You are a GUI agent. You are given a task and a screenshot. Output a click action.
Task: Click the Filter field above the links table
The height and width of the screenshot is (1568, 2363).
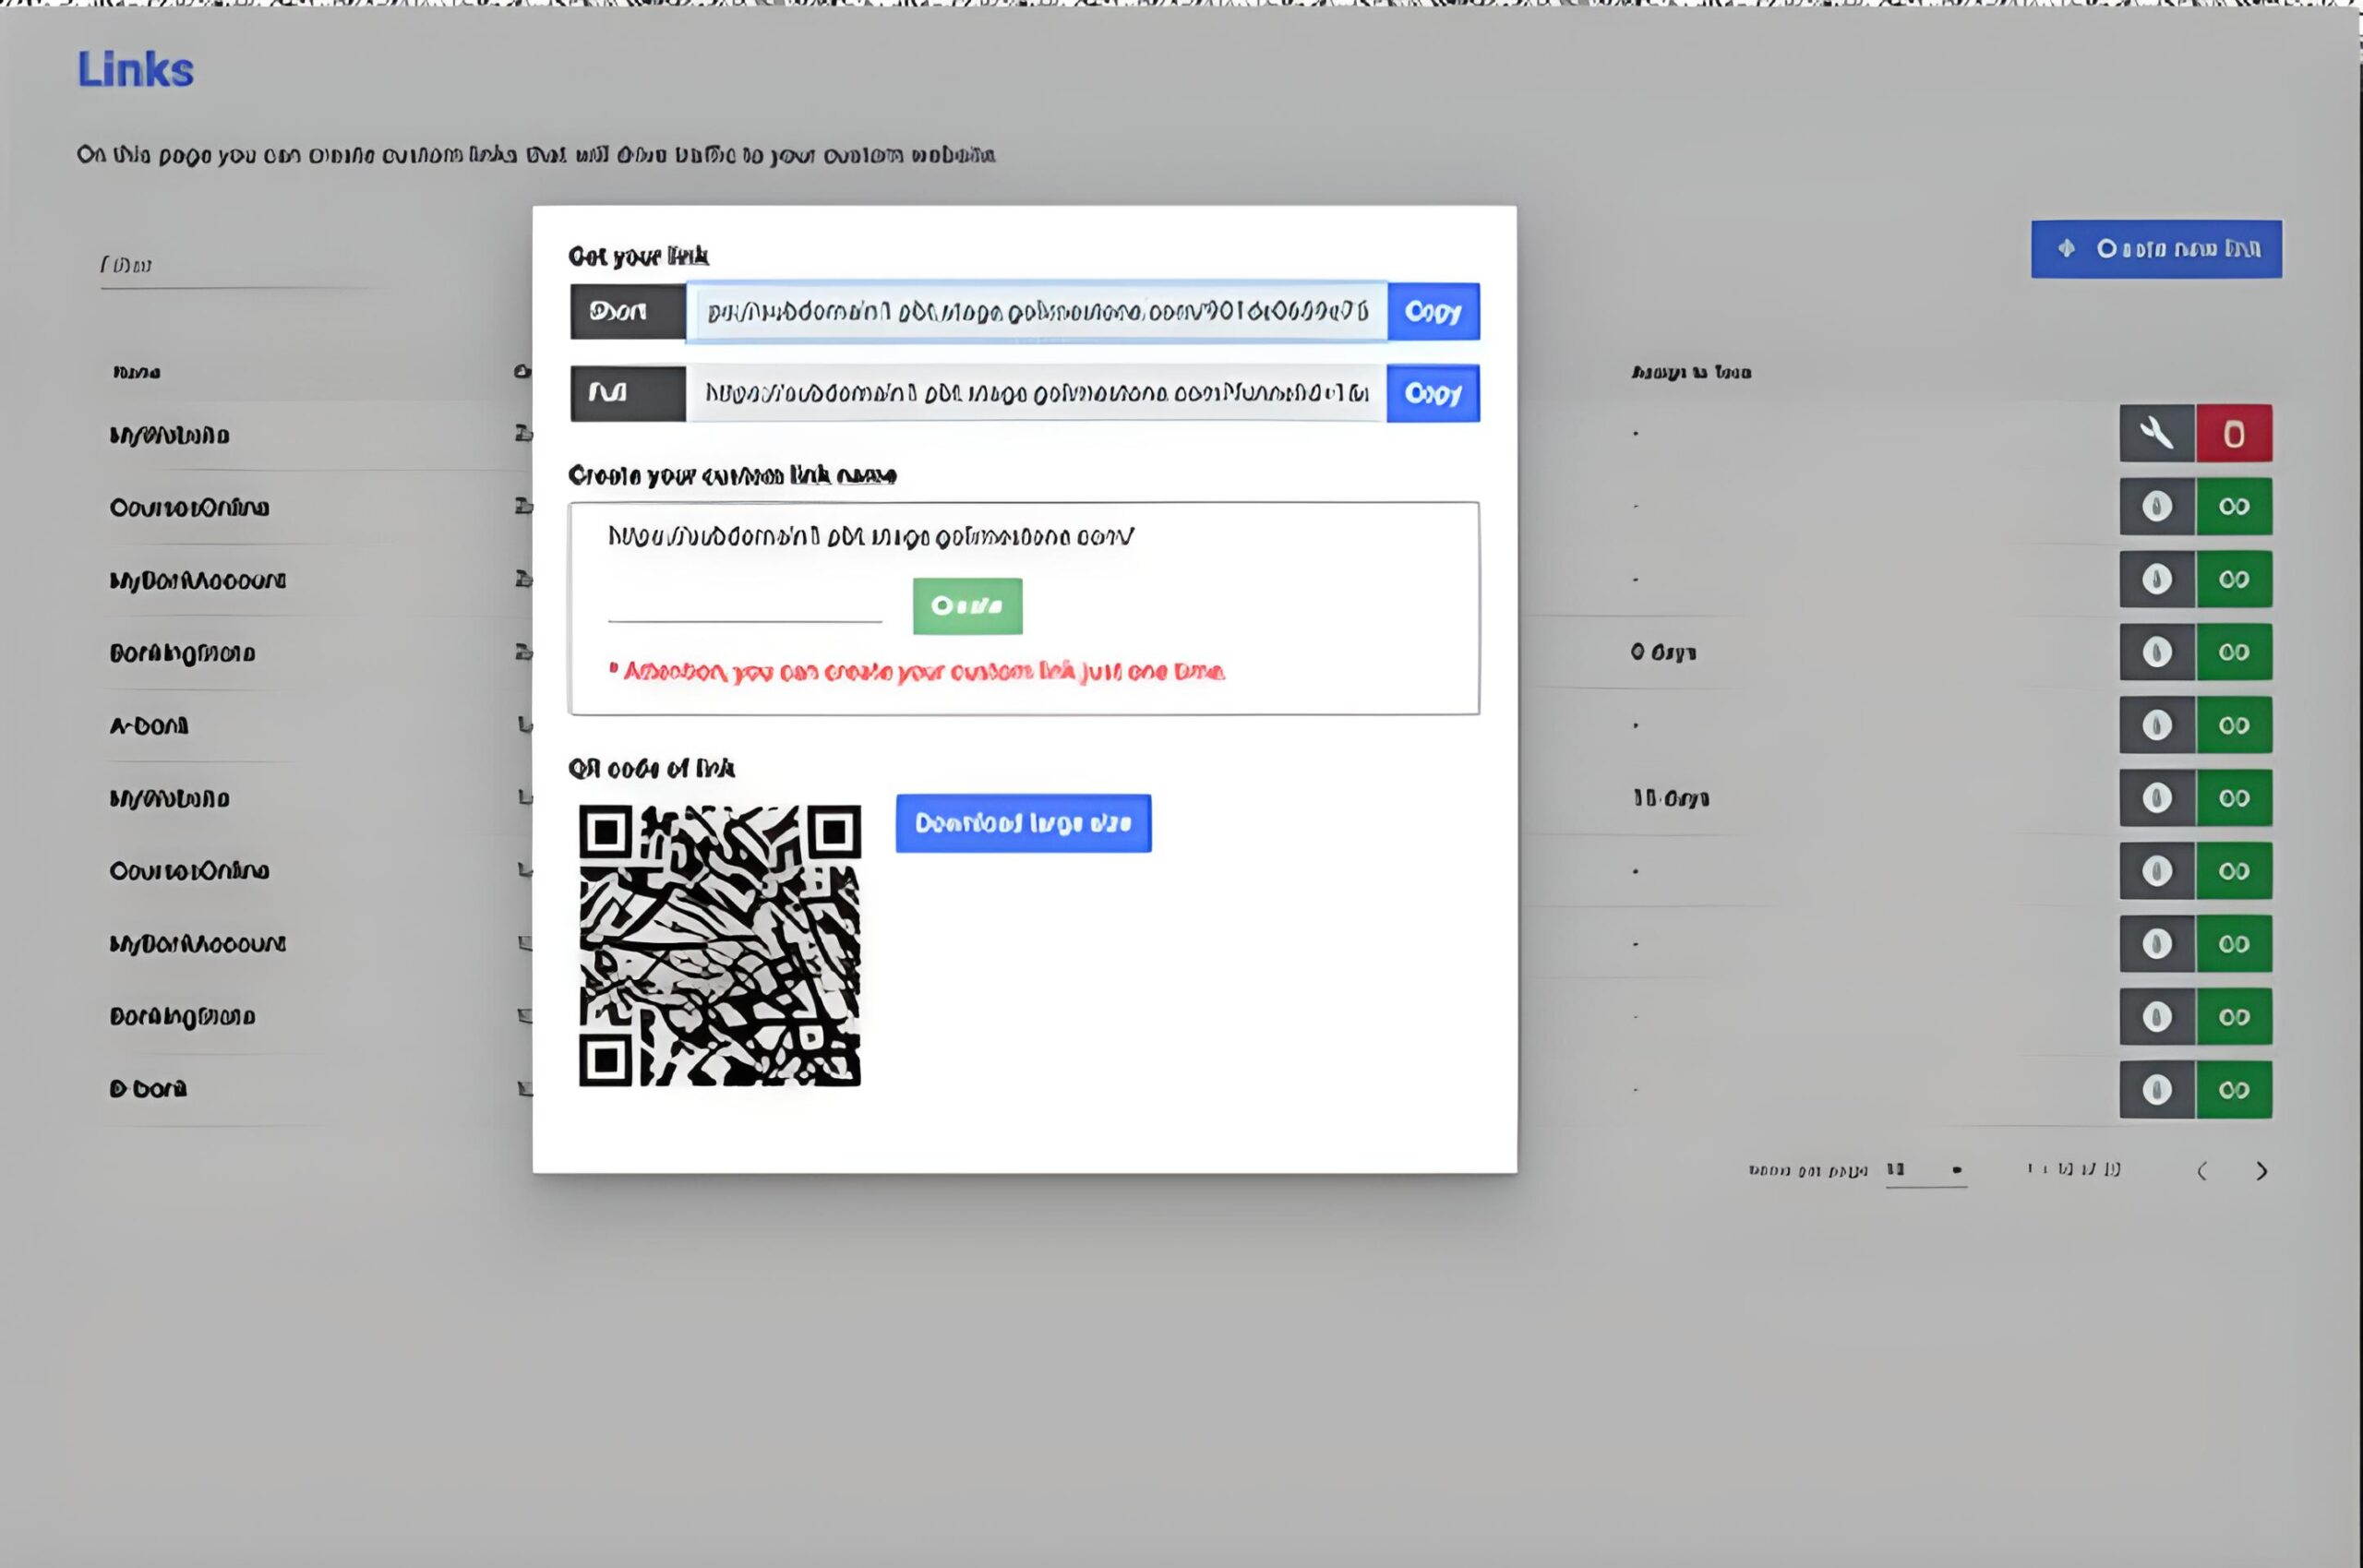coord(240,266)
